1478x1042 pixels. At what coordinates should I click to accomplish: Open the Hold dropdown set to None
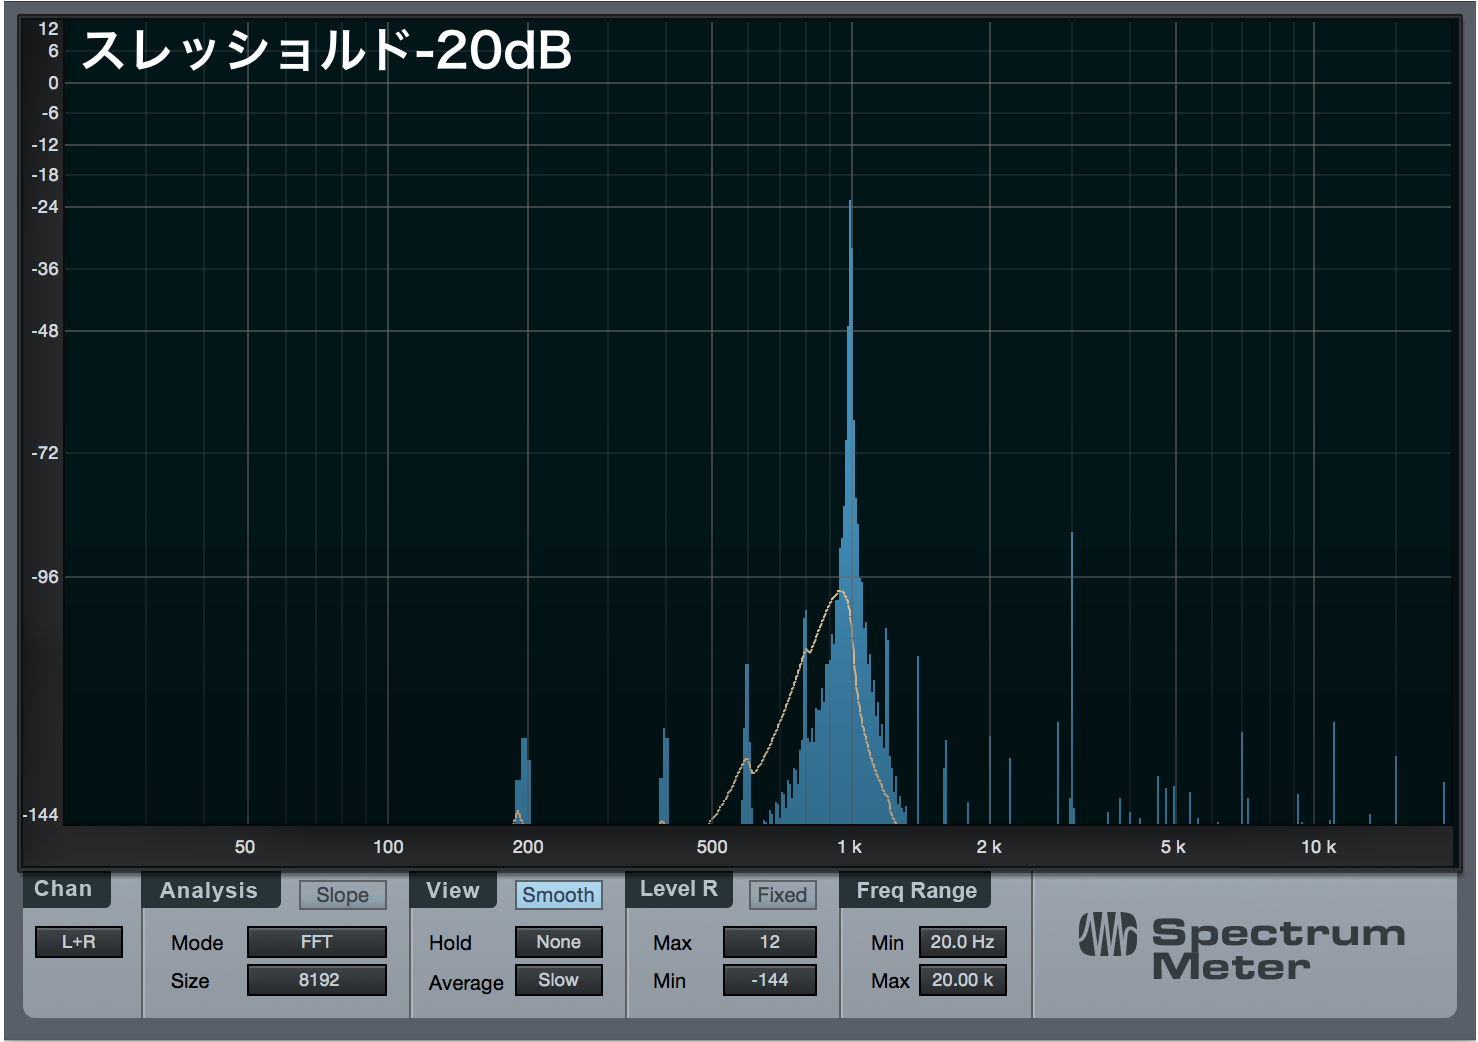pos(559,942)
